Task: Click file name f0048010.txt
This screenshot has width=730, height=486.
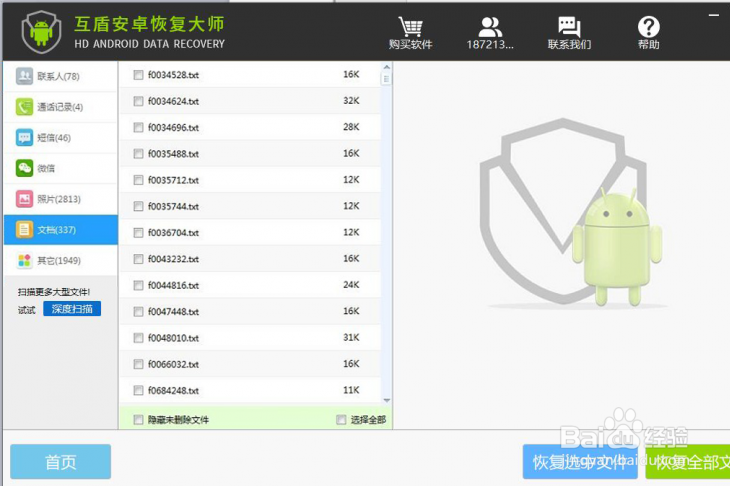Action: 174,338
